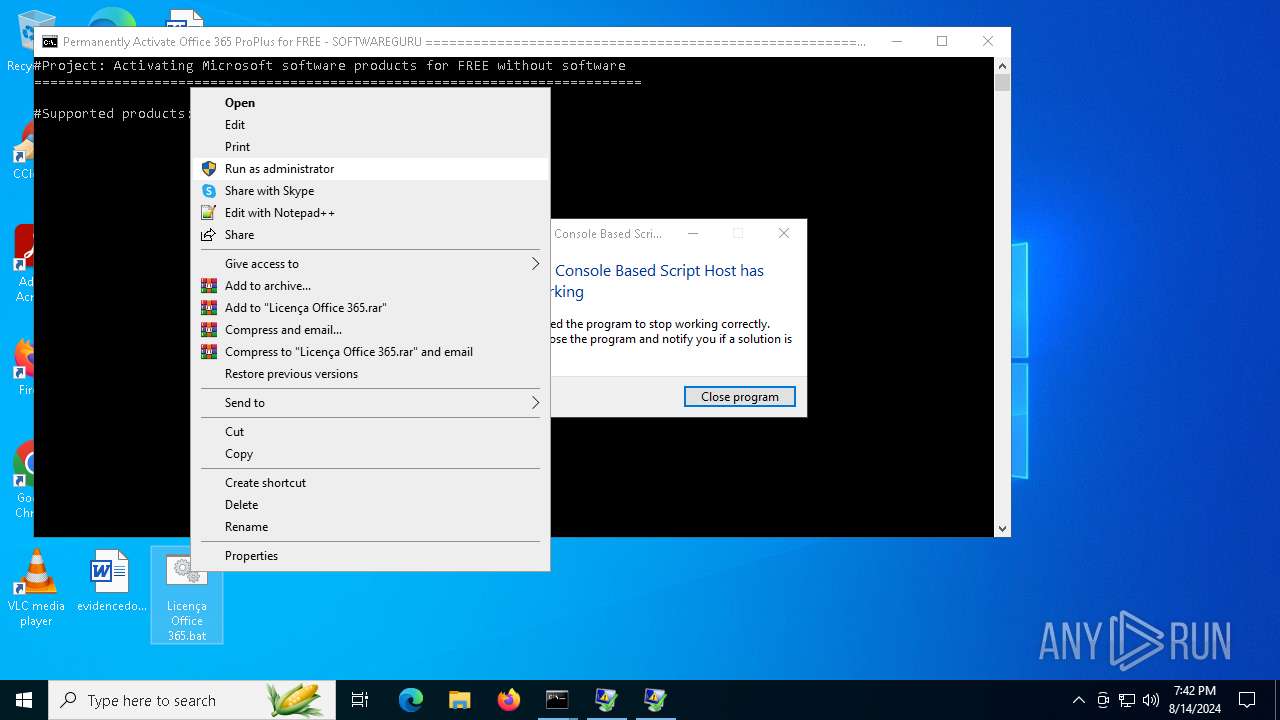Choose Compress and email...
The image size is (1280, 720).
click(x=370, y=330)
